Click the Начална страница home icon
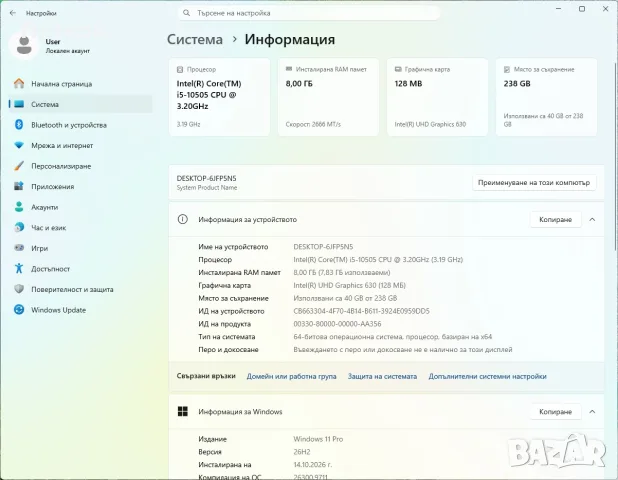 pyautogui.click(x=19, y=84)
